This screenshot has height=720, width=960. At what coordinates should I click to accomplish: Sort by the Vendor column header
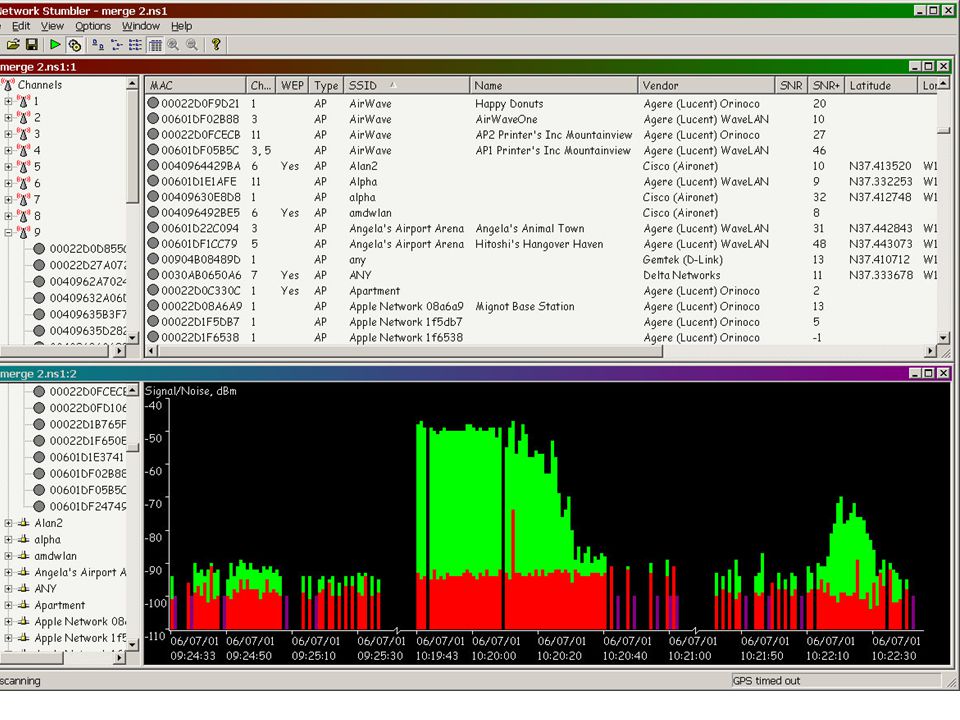(x=705, y=85)
